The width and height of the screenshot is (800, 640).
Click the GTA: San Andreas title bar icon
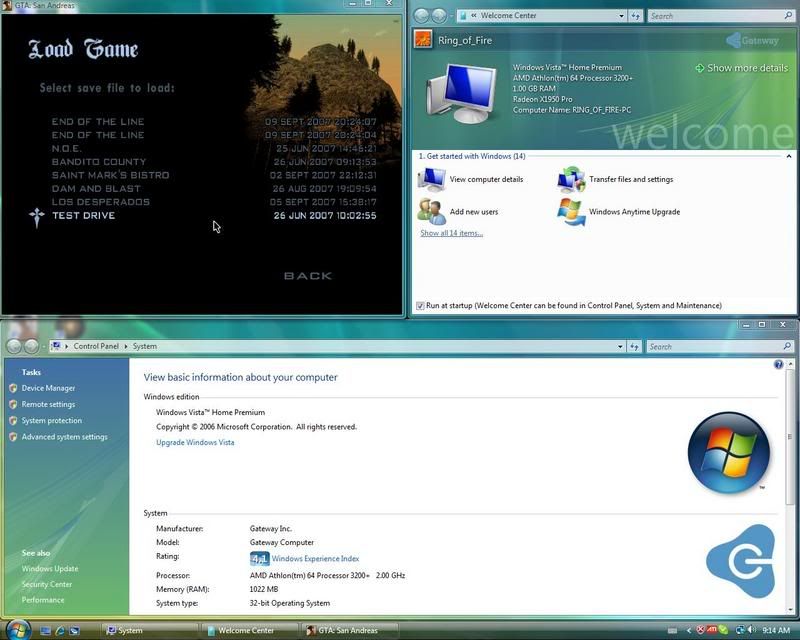point(7,5)
